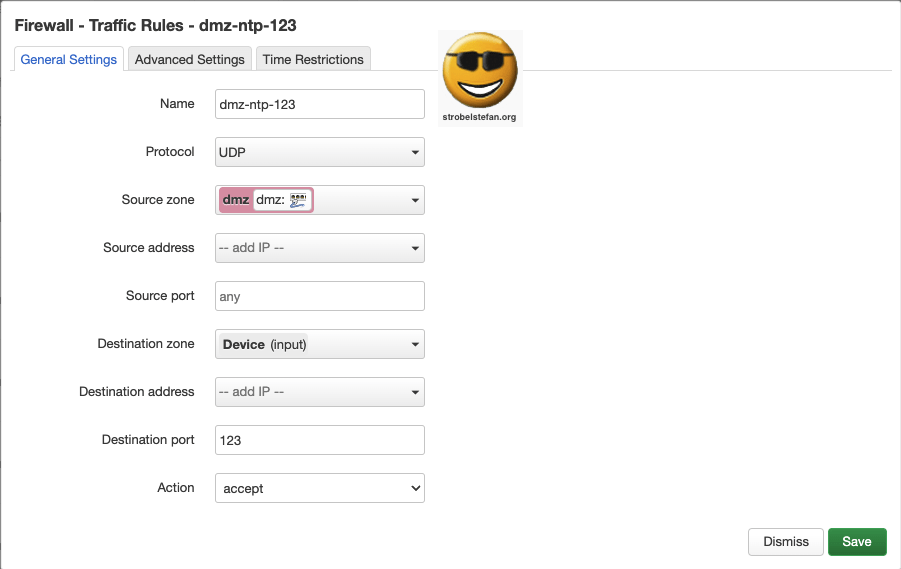901x569 pixels.
Task: Open the Action accept dropdown
Action: [x=319, y=488]
